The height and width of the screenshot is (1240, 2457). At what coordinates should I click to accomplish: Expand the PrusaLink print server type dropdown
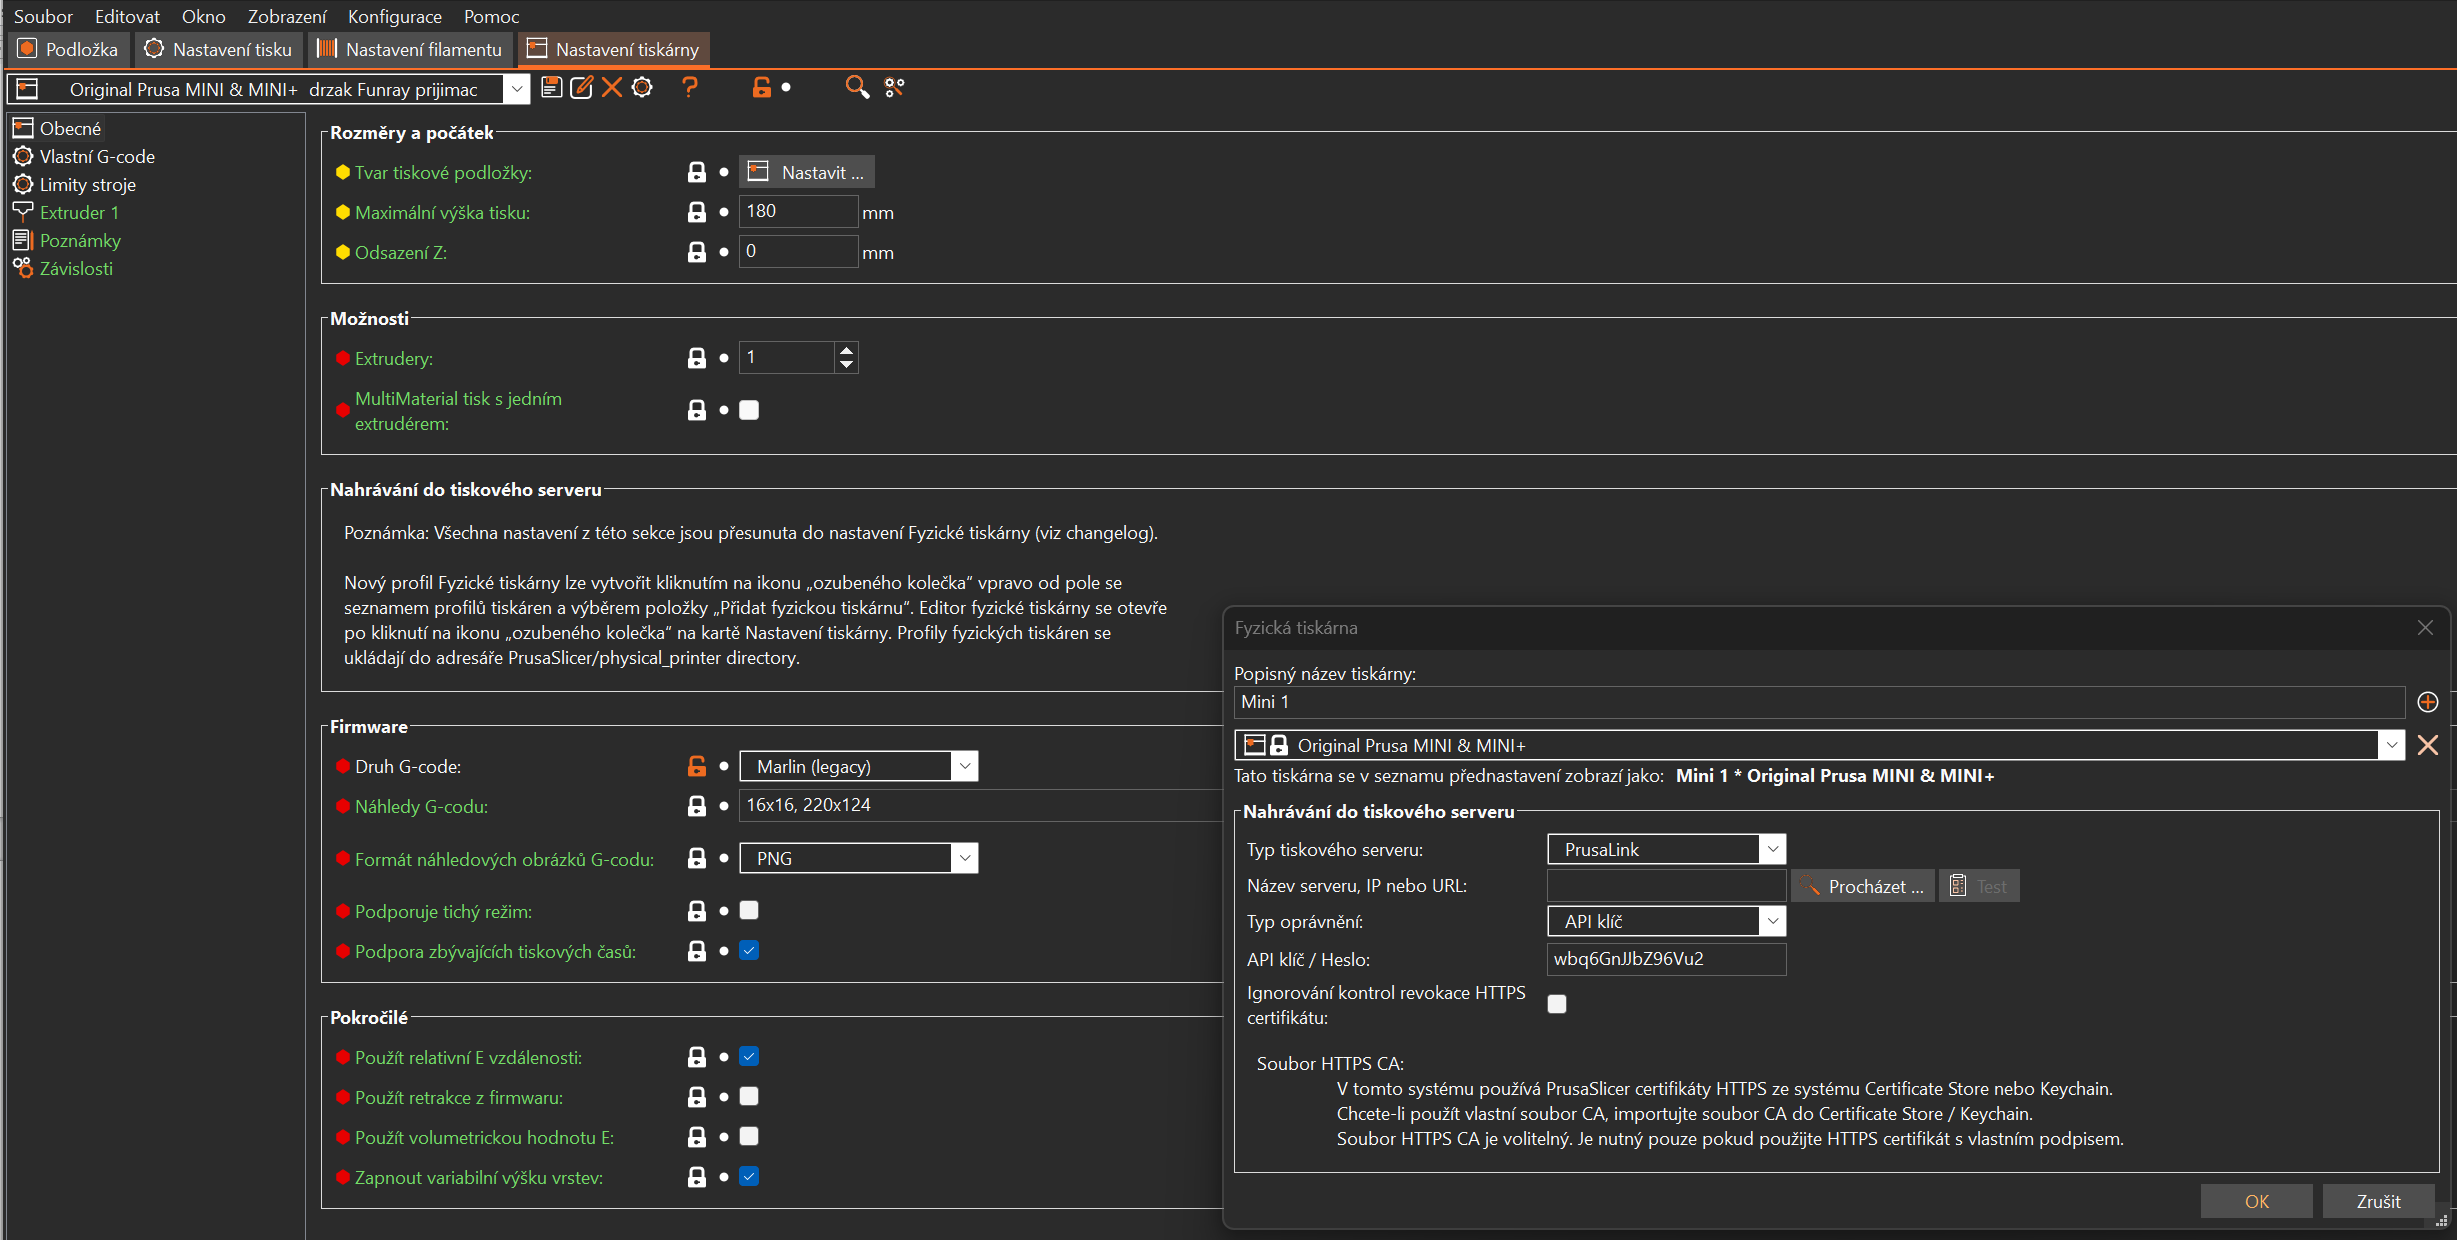tap(1772, 849)
